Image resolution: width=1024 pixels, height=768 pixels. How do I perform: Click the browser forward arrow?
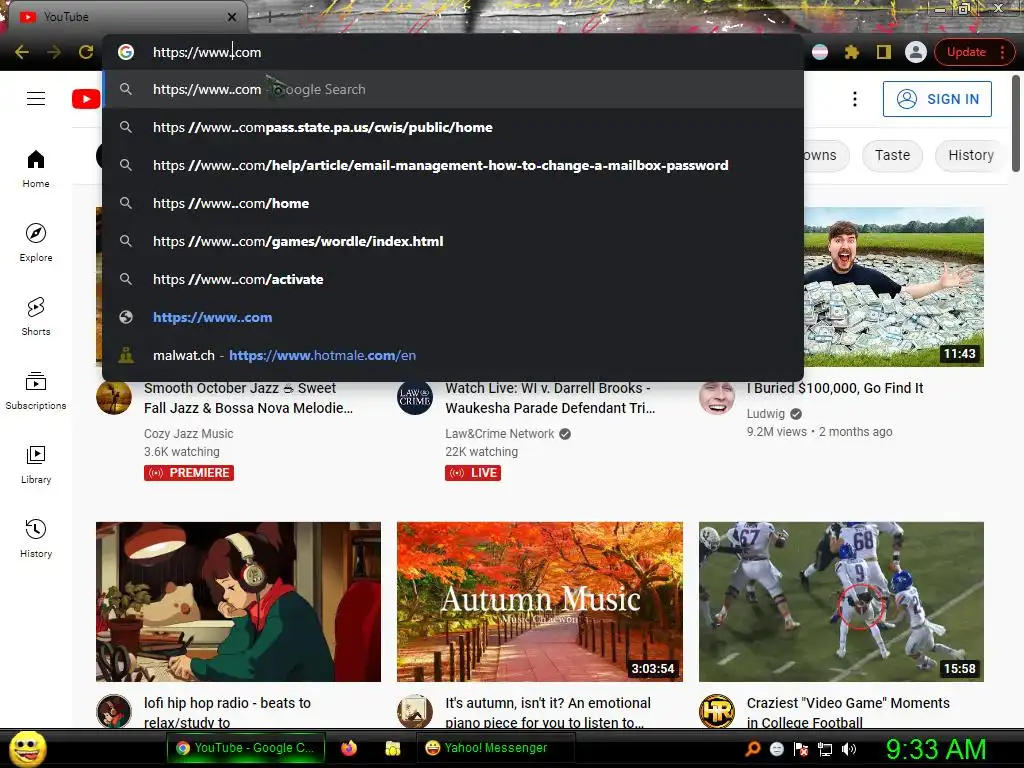pyautogui.click(x=54, y=52)
